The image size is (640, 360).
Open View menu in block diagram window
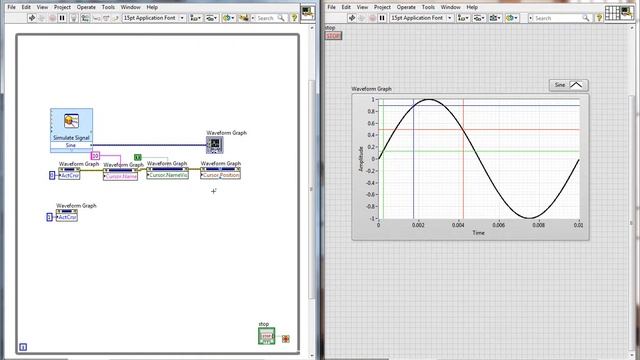[42, 7]
